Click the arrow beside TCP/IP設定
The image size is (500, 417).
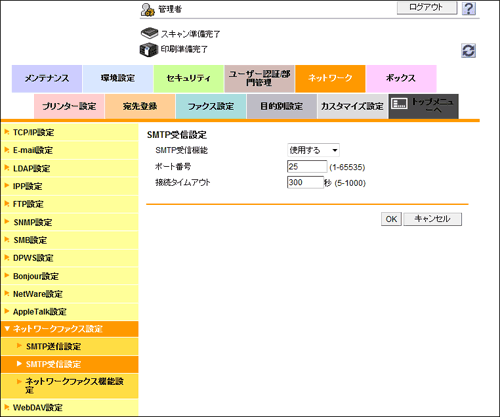(x=7, y=132)
